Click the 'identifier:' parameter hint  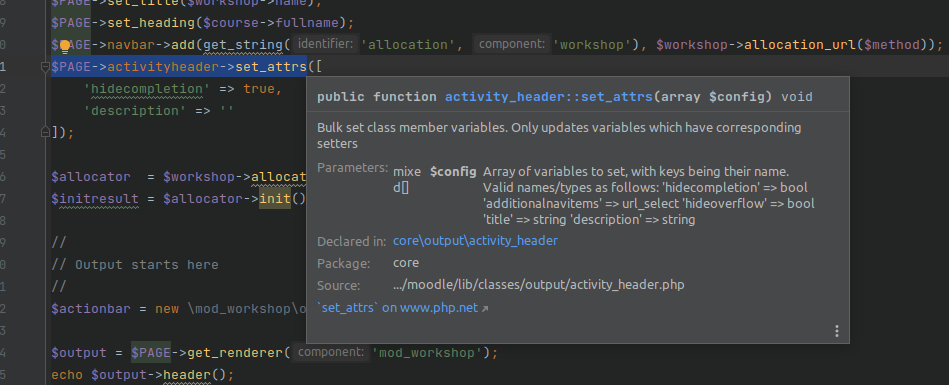tap(325, 44)
